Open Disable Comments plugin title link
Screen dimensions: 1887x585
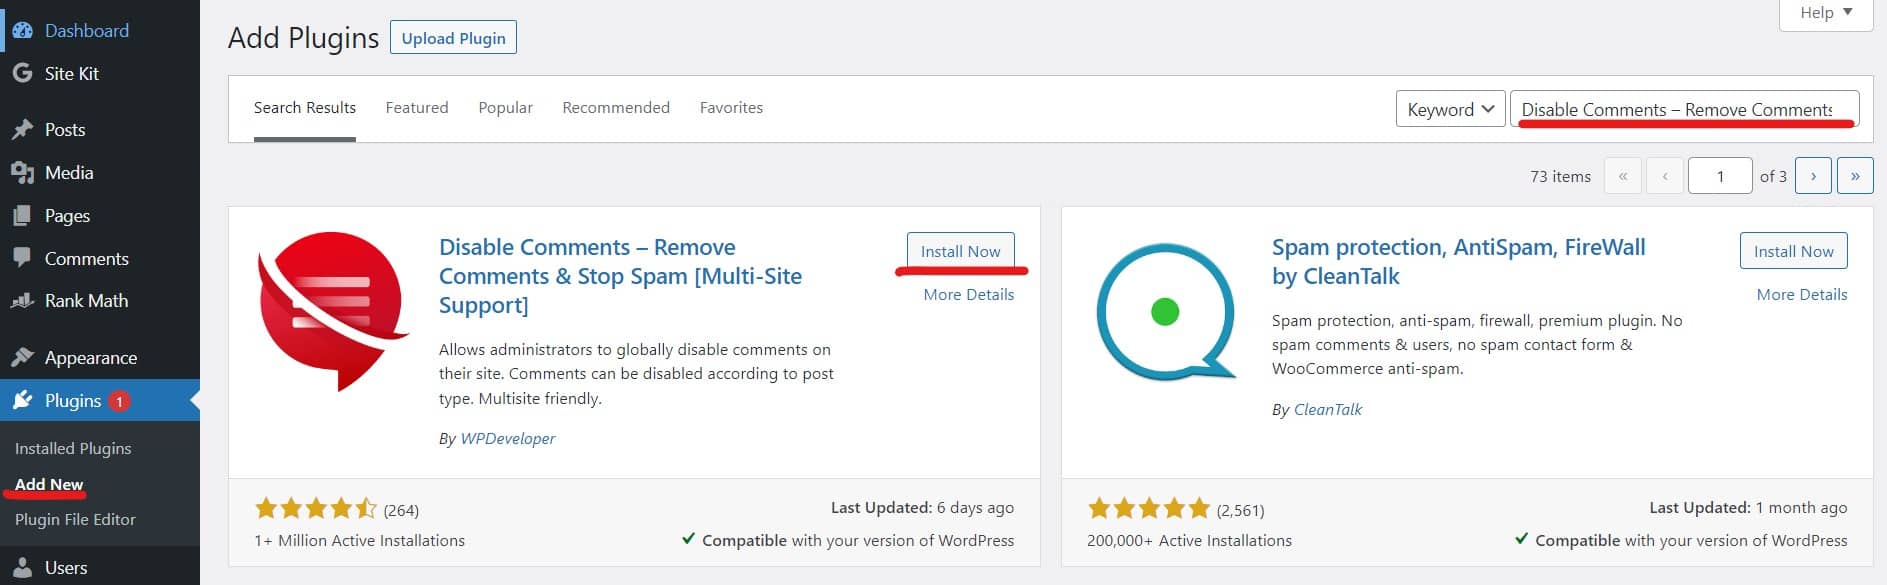tap(620, 276)
